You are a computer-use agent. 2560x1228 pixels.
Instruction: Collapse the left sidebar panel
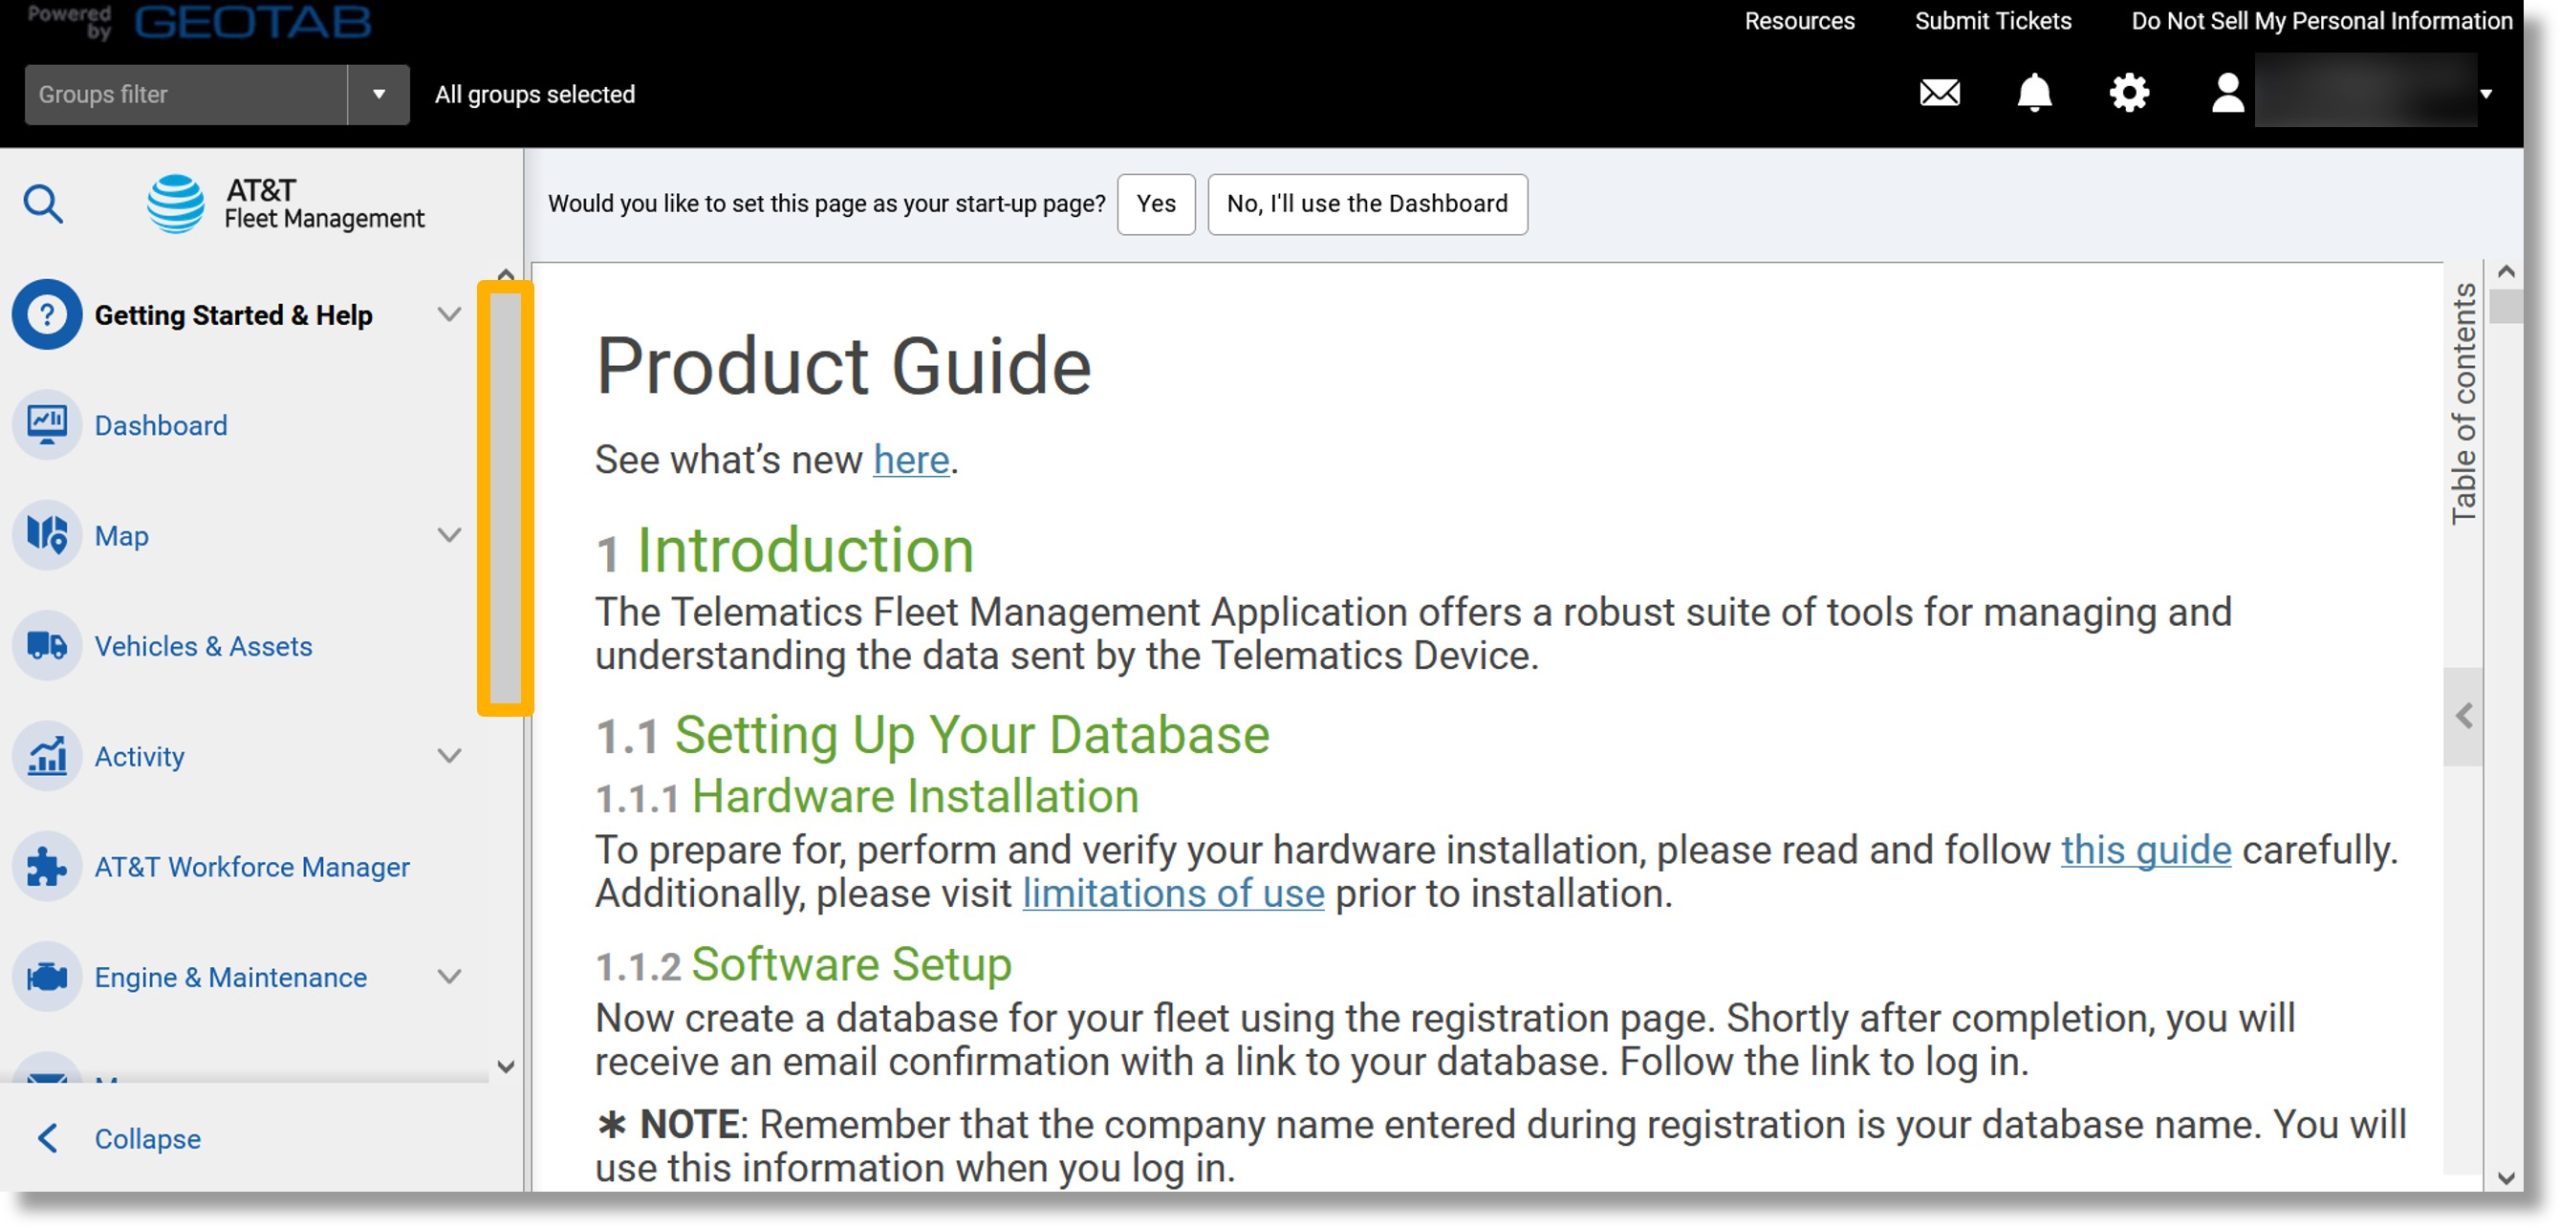[145, 1138]
